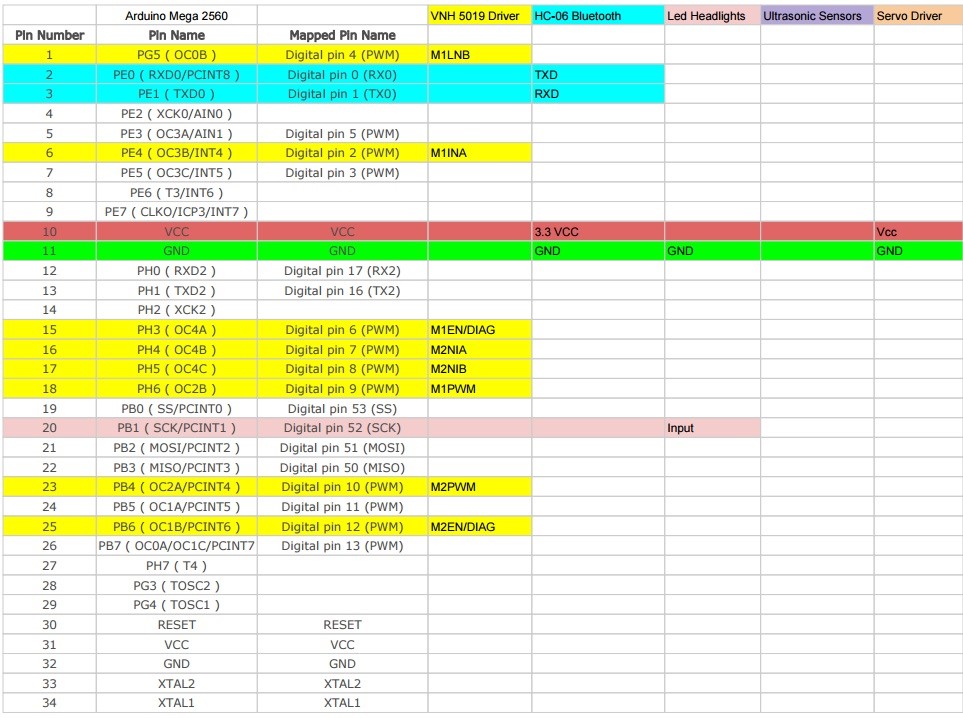Select the 'M2PWM' cell

480,487
